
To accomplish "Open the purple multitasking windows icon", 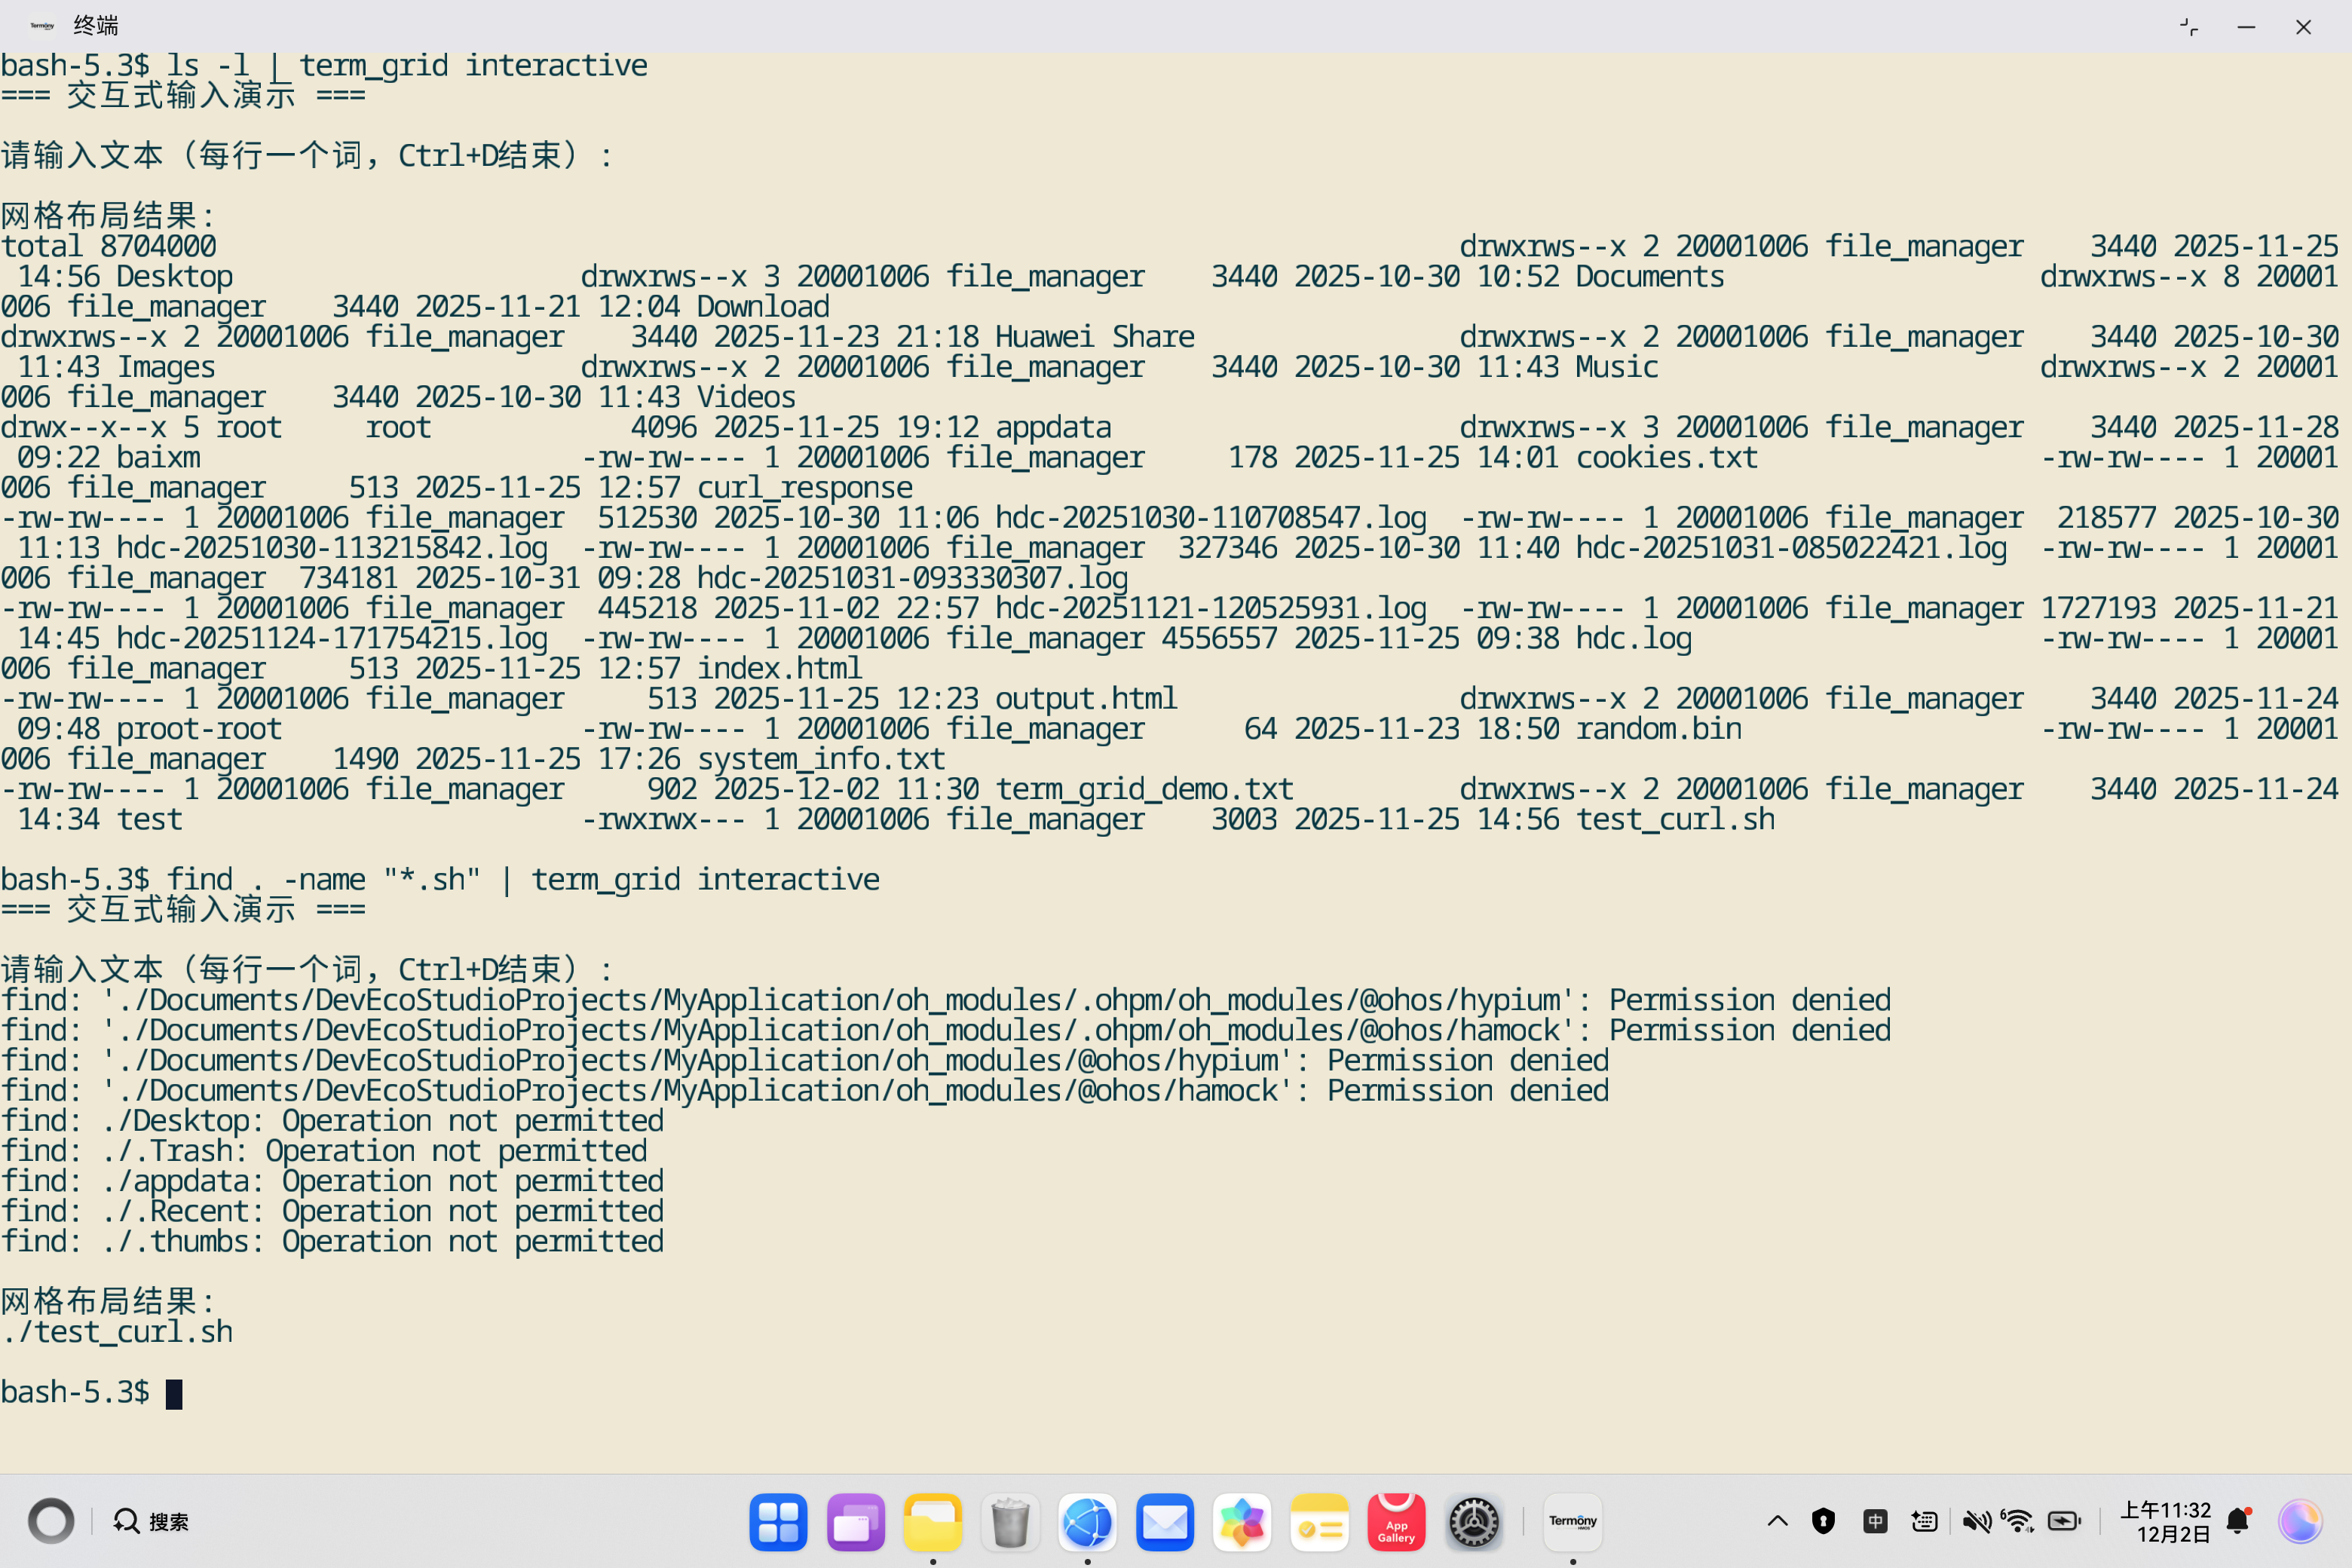I will pyautogui.click(x=855, y=1521).
